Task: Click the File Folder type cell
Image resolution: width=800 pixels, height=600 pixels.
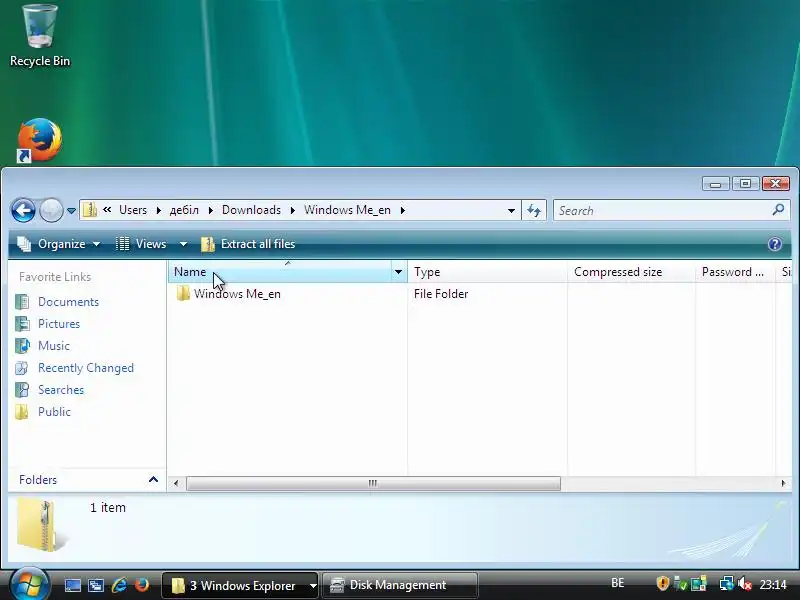Action: pos(441,294)
